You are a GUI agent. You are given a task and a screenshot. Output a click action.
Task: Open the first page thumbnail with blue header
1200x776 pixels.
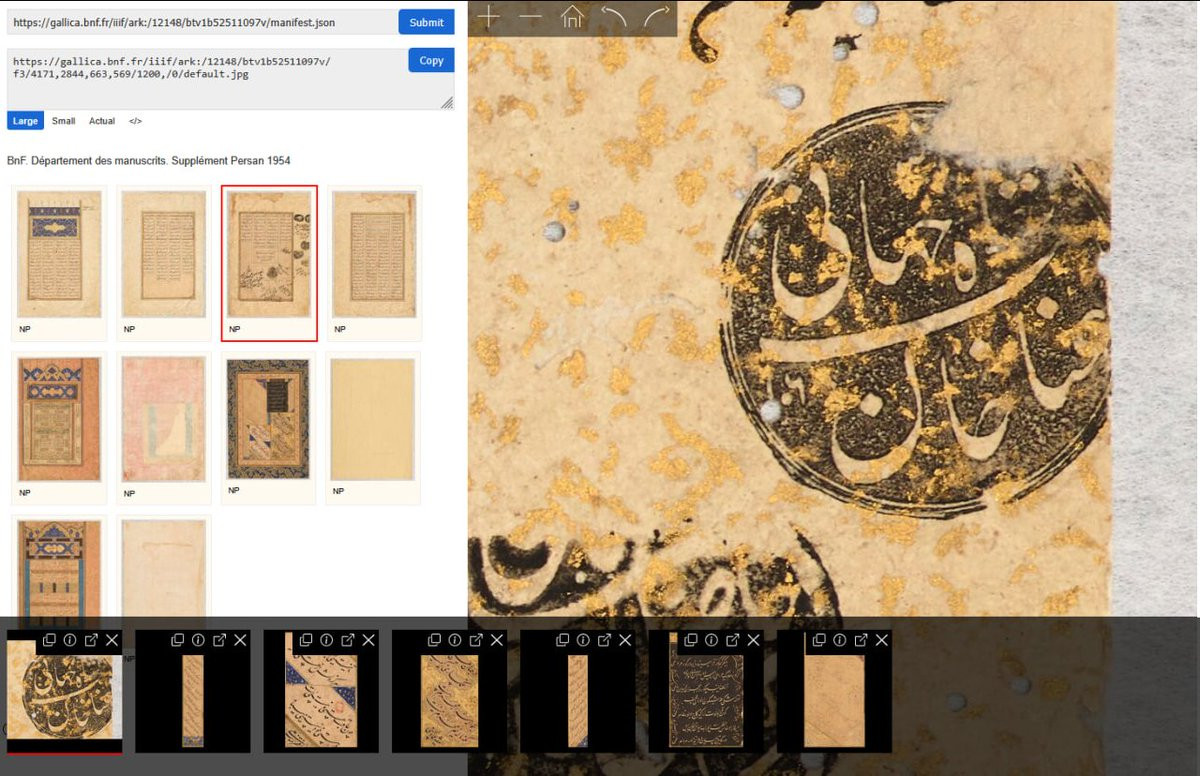[59, 254]
